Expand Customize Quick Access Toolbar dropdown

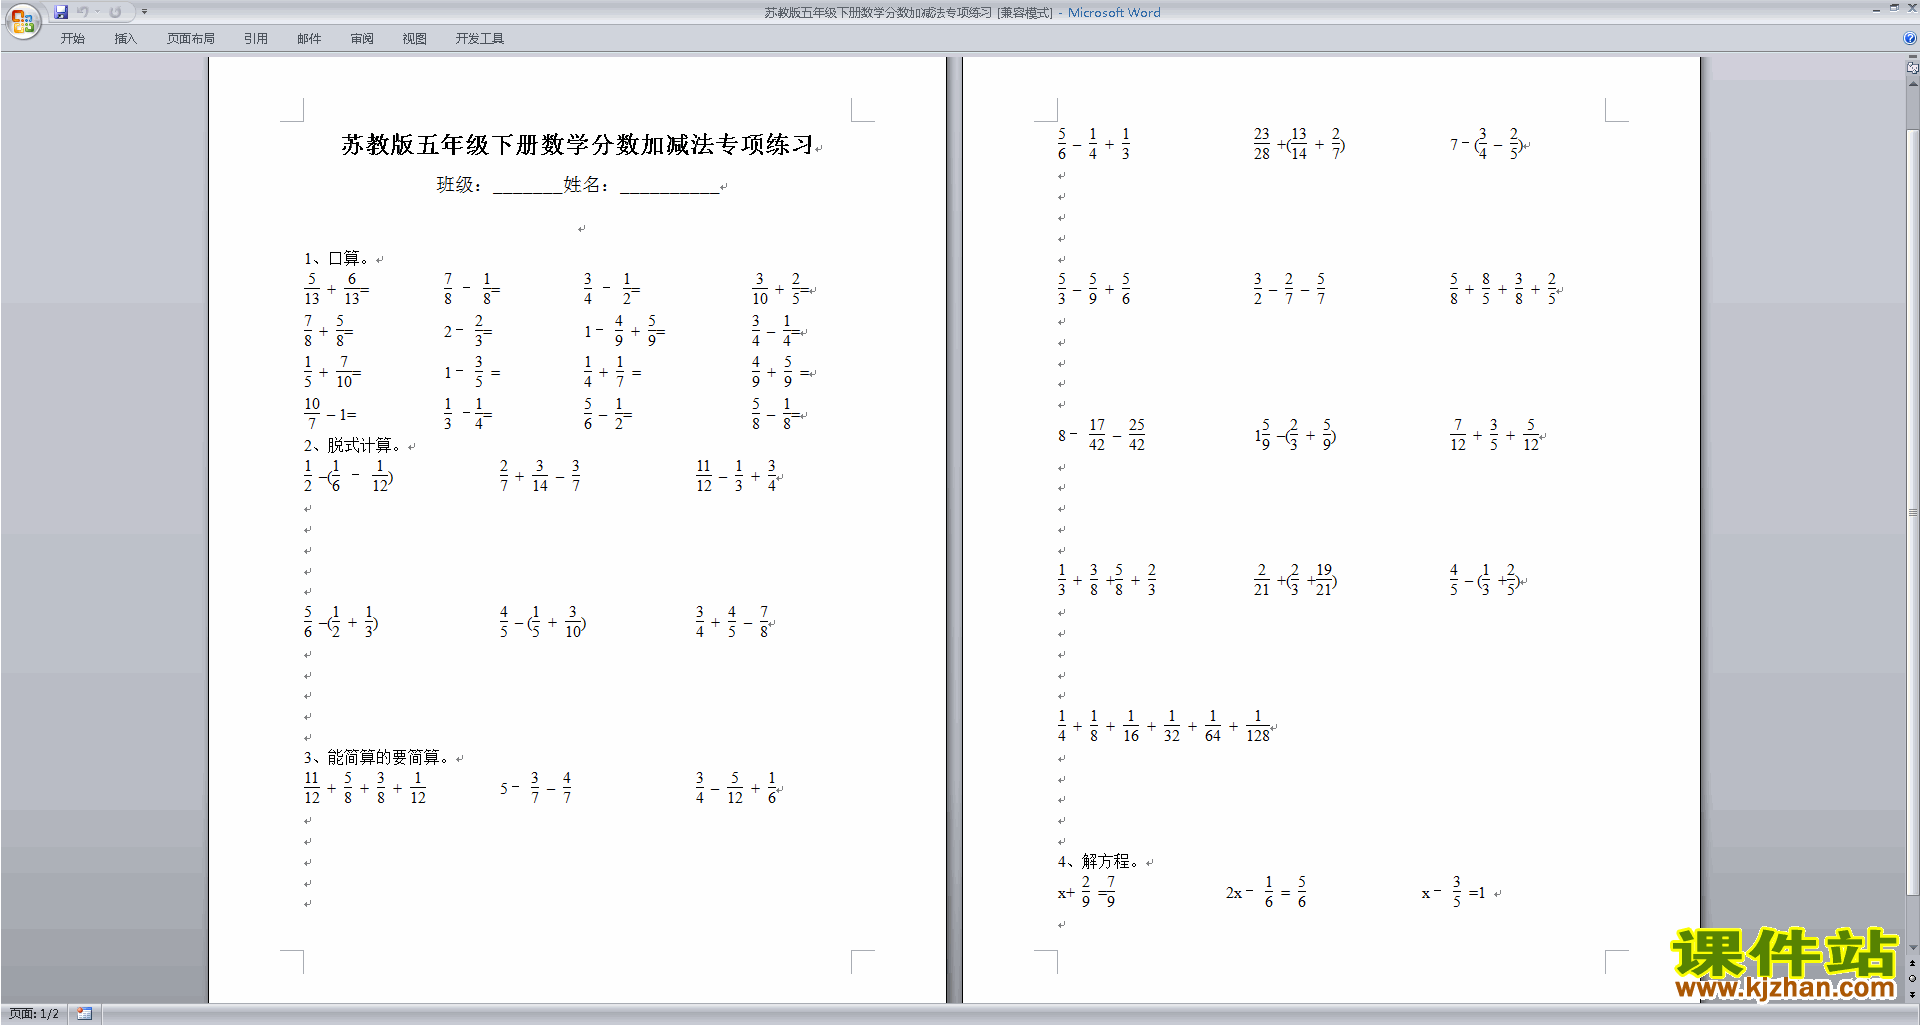coord(144,12)
